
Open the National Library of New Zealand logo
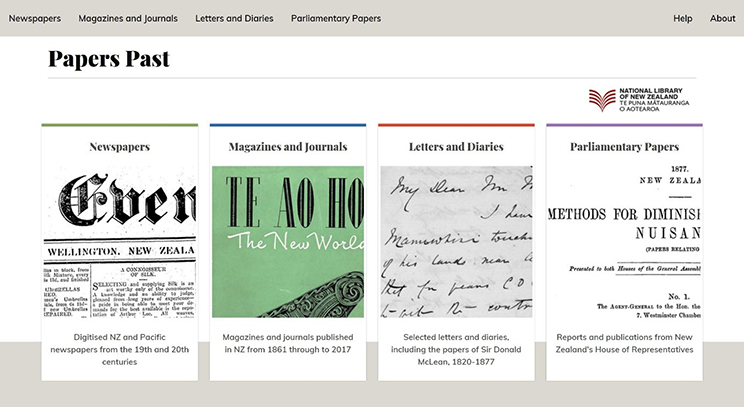[639, 100]
